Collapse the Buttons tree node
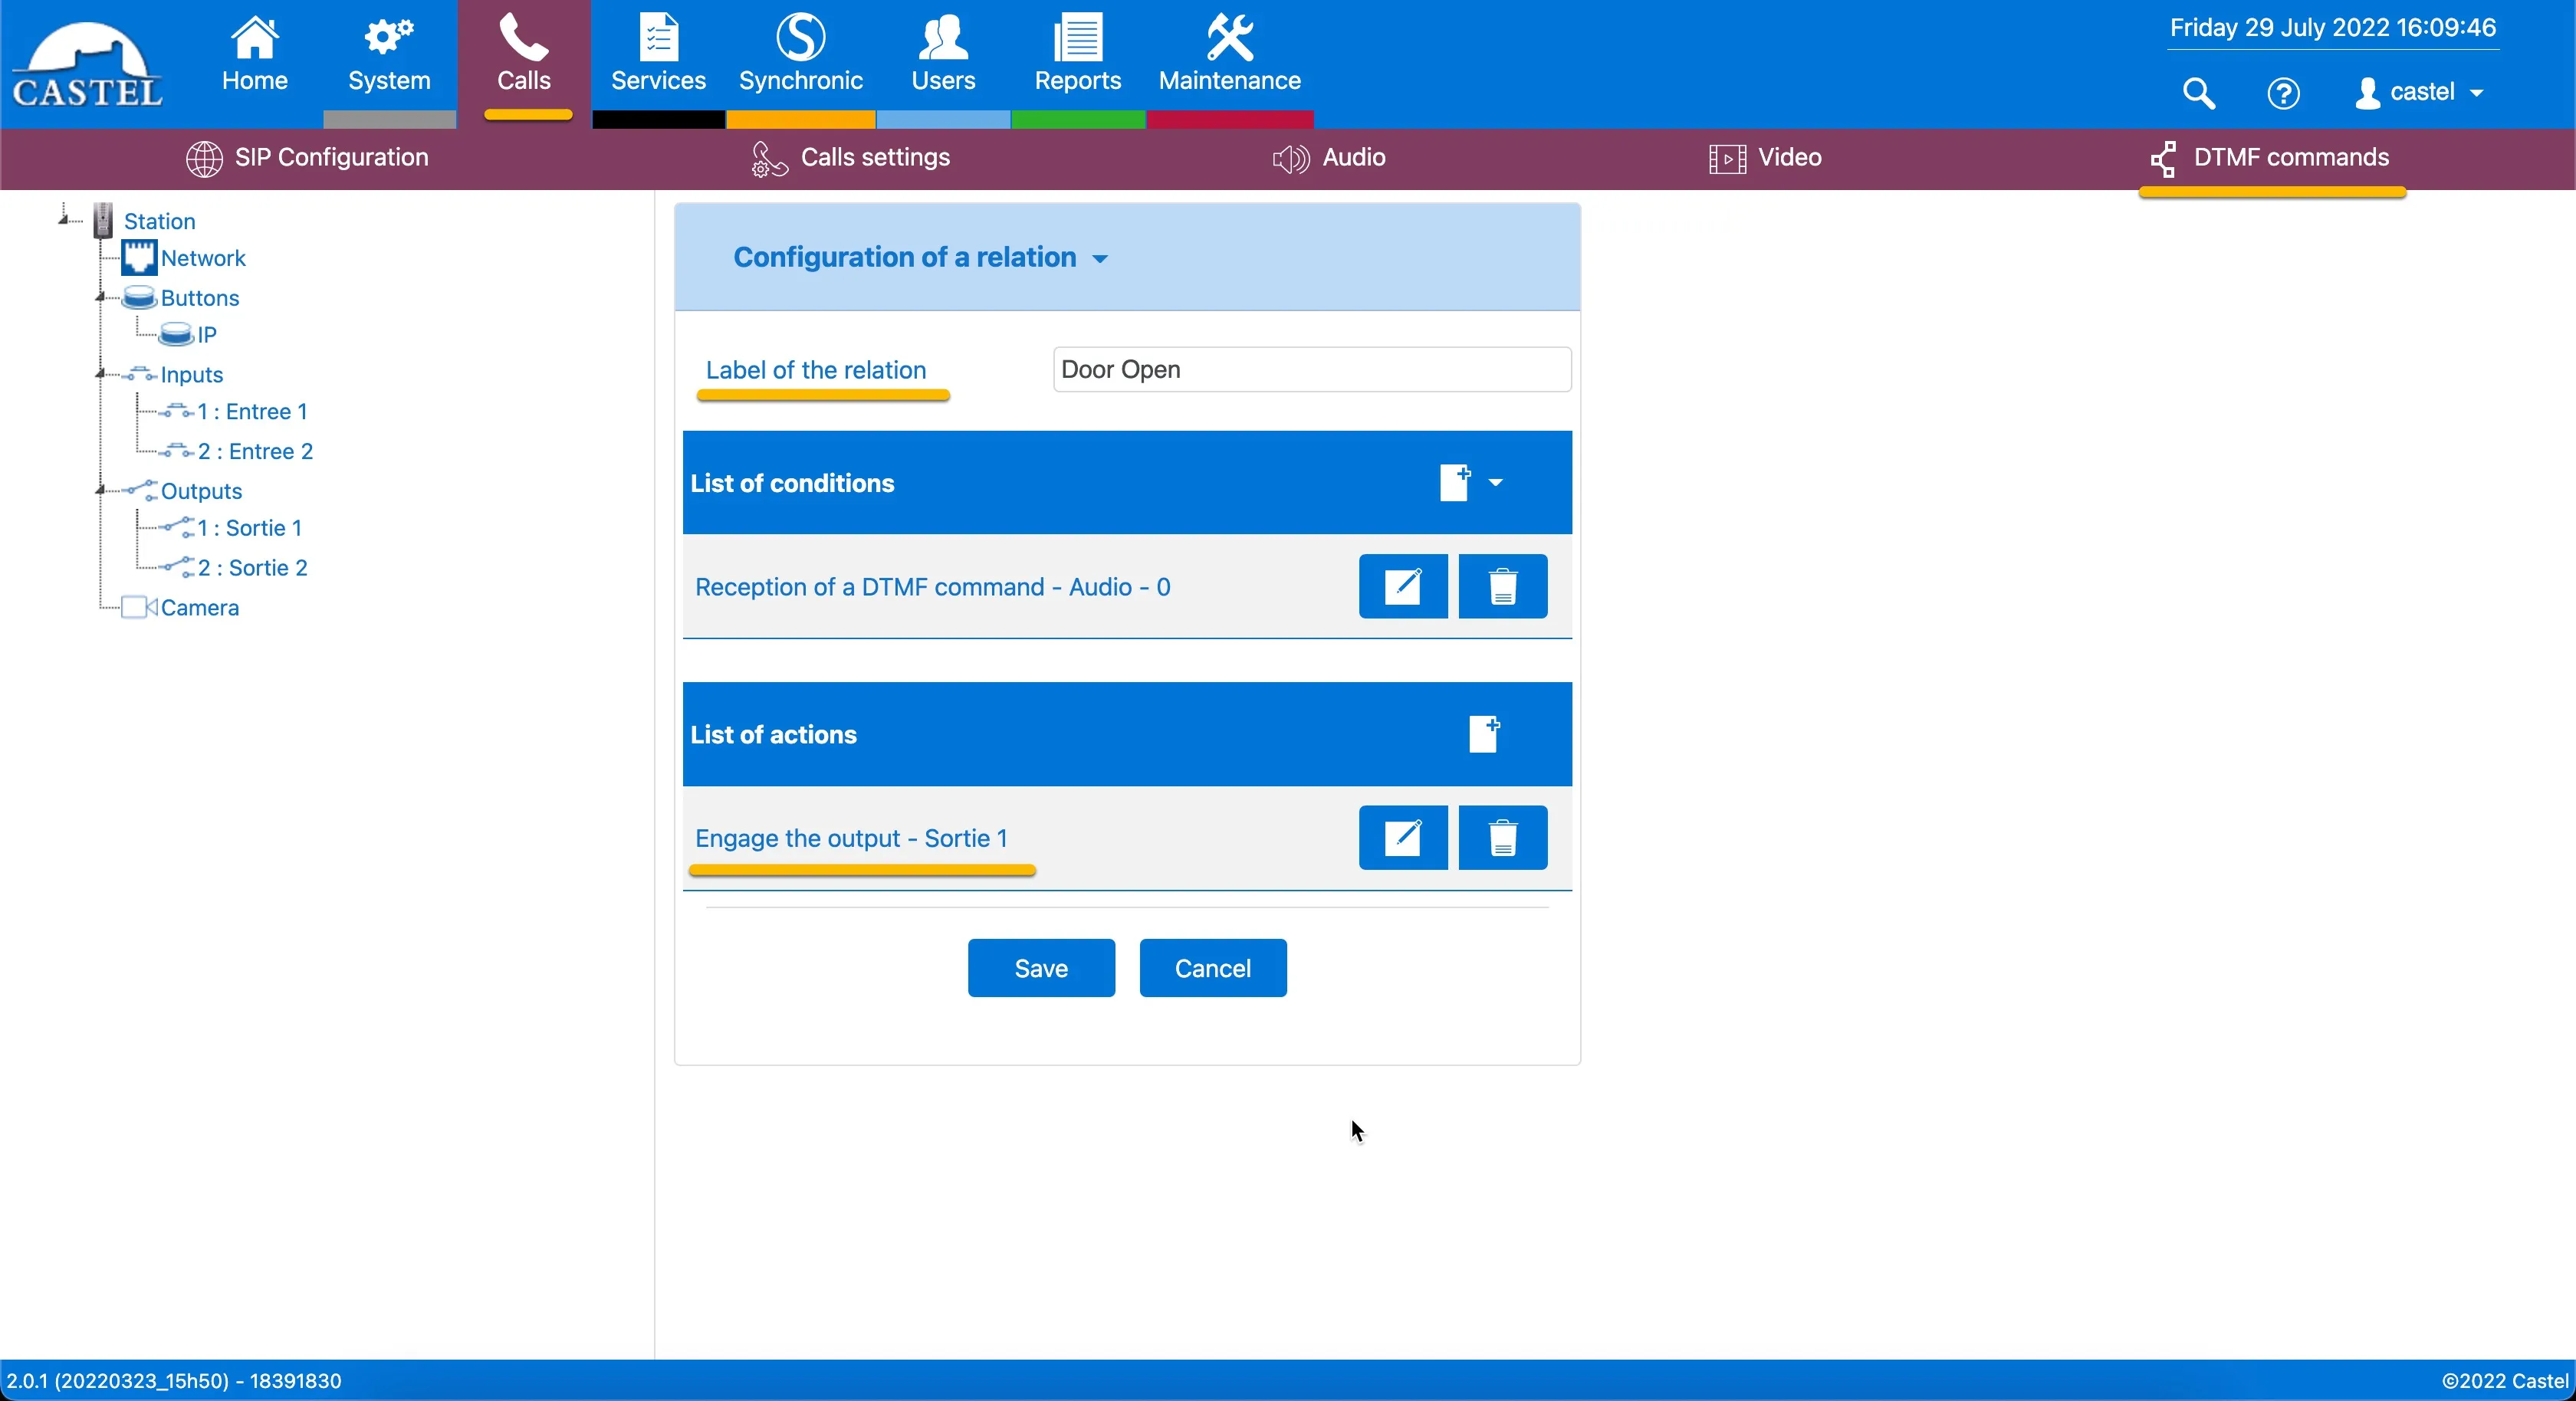This screenshot has width=2576, height=1401. [x=100, y=297]
